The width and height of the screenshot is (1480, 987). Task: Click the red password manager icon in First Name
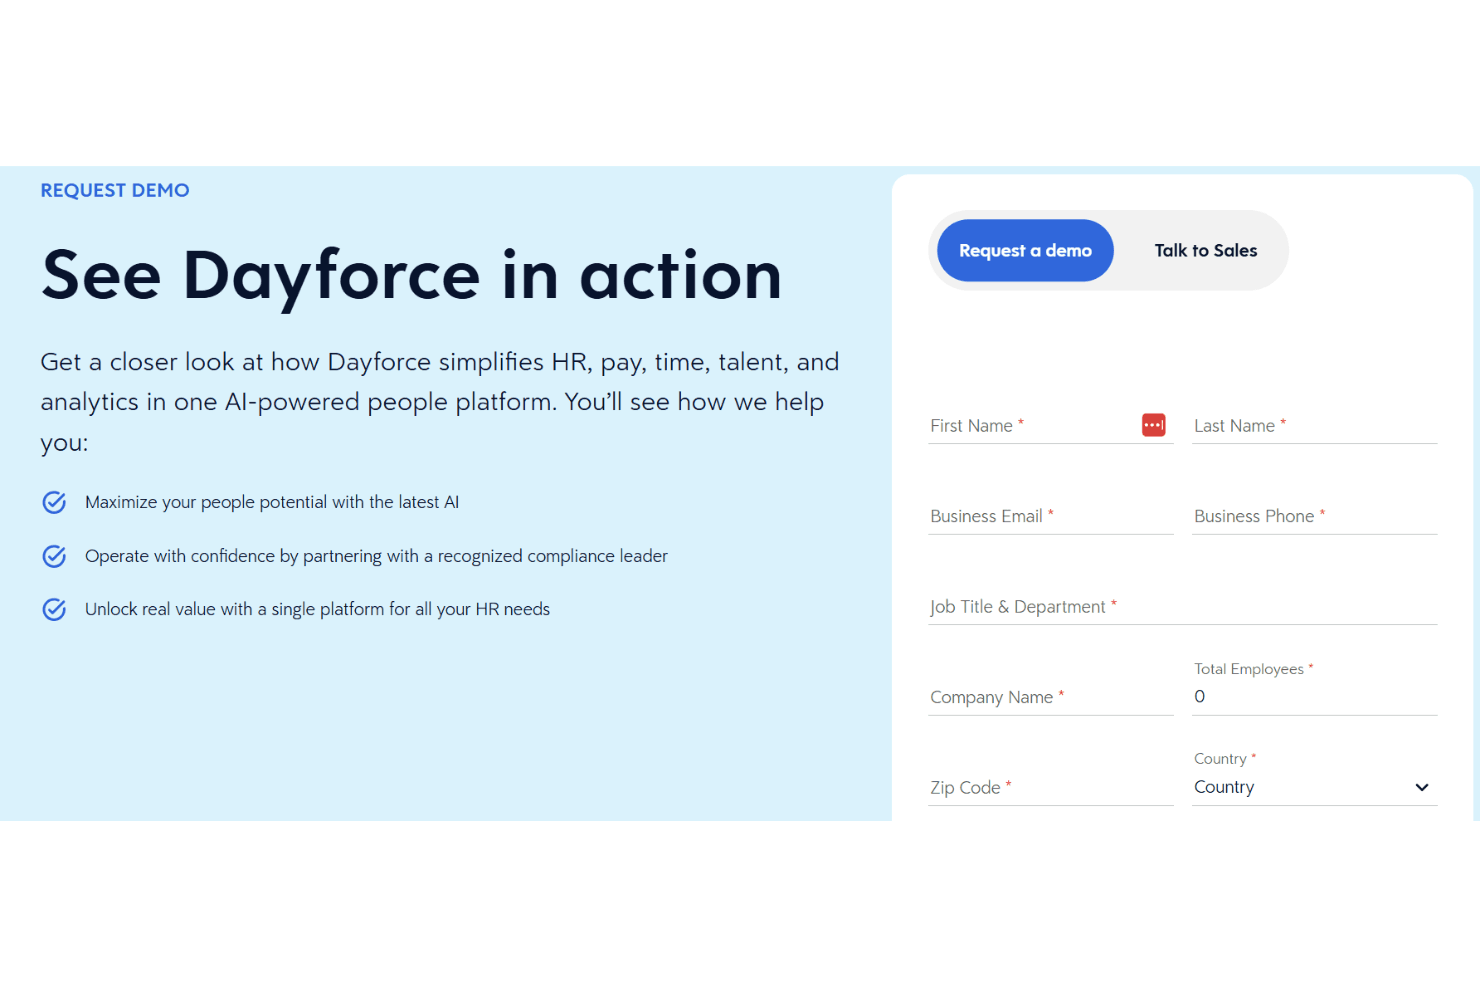pos(1153,425)
